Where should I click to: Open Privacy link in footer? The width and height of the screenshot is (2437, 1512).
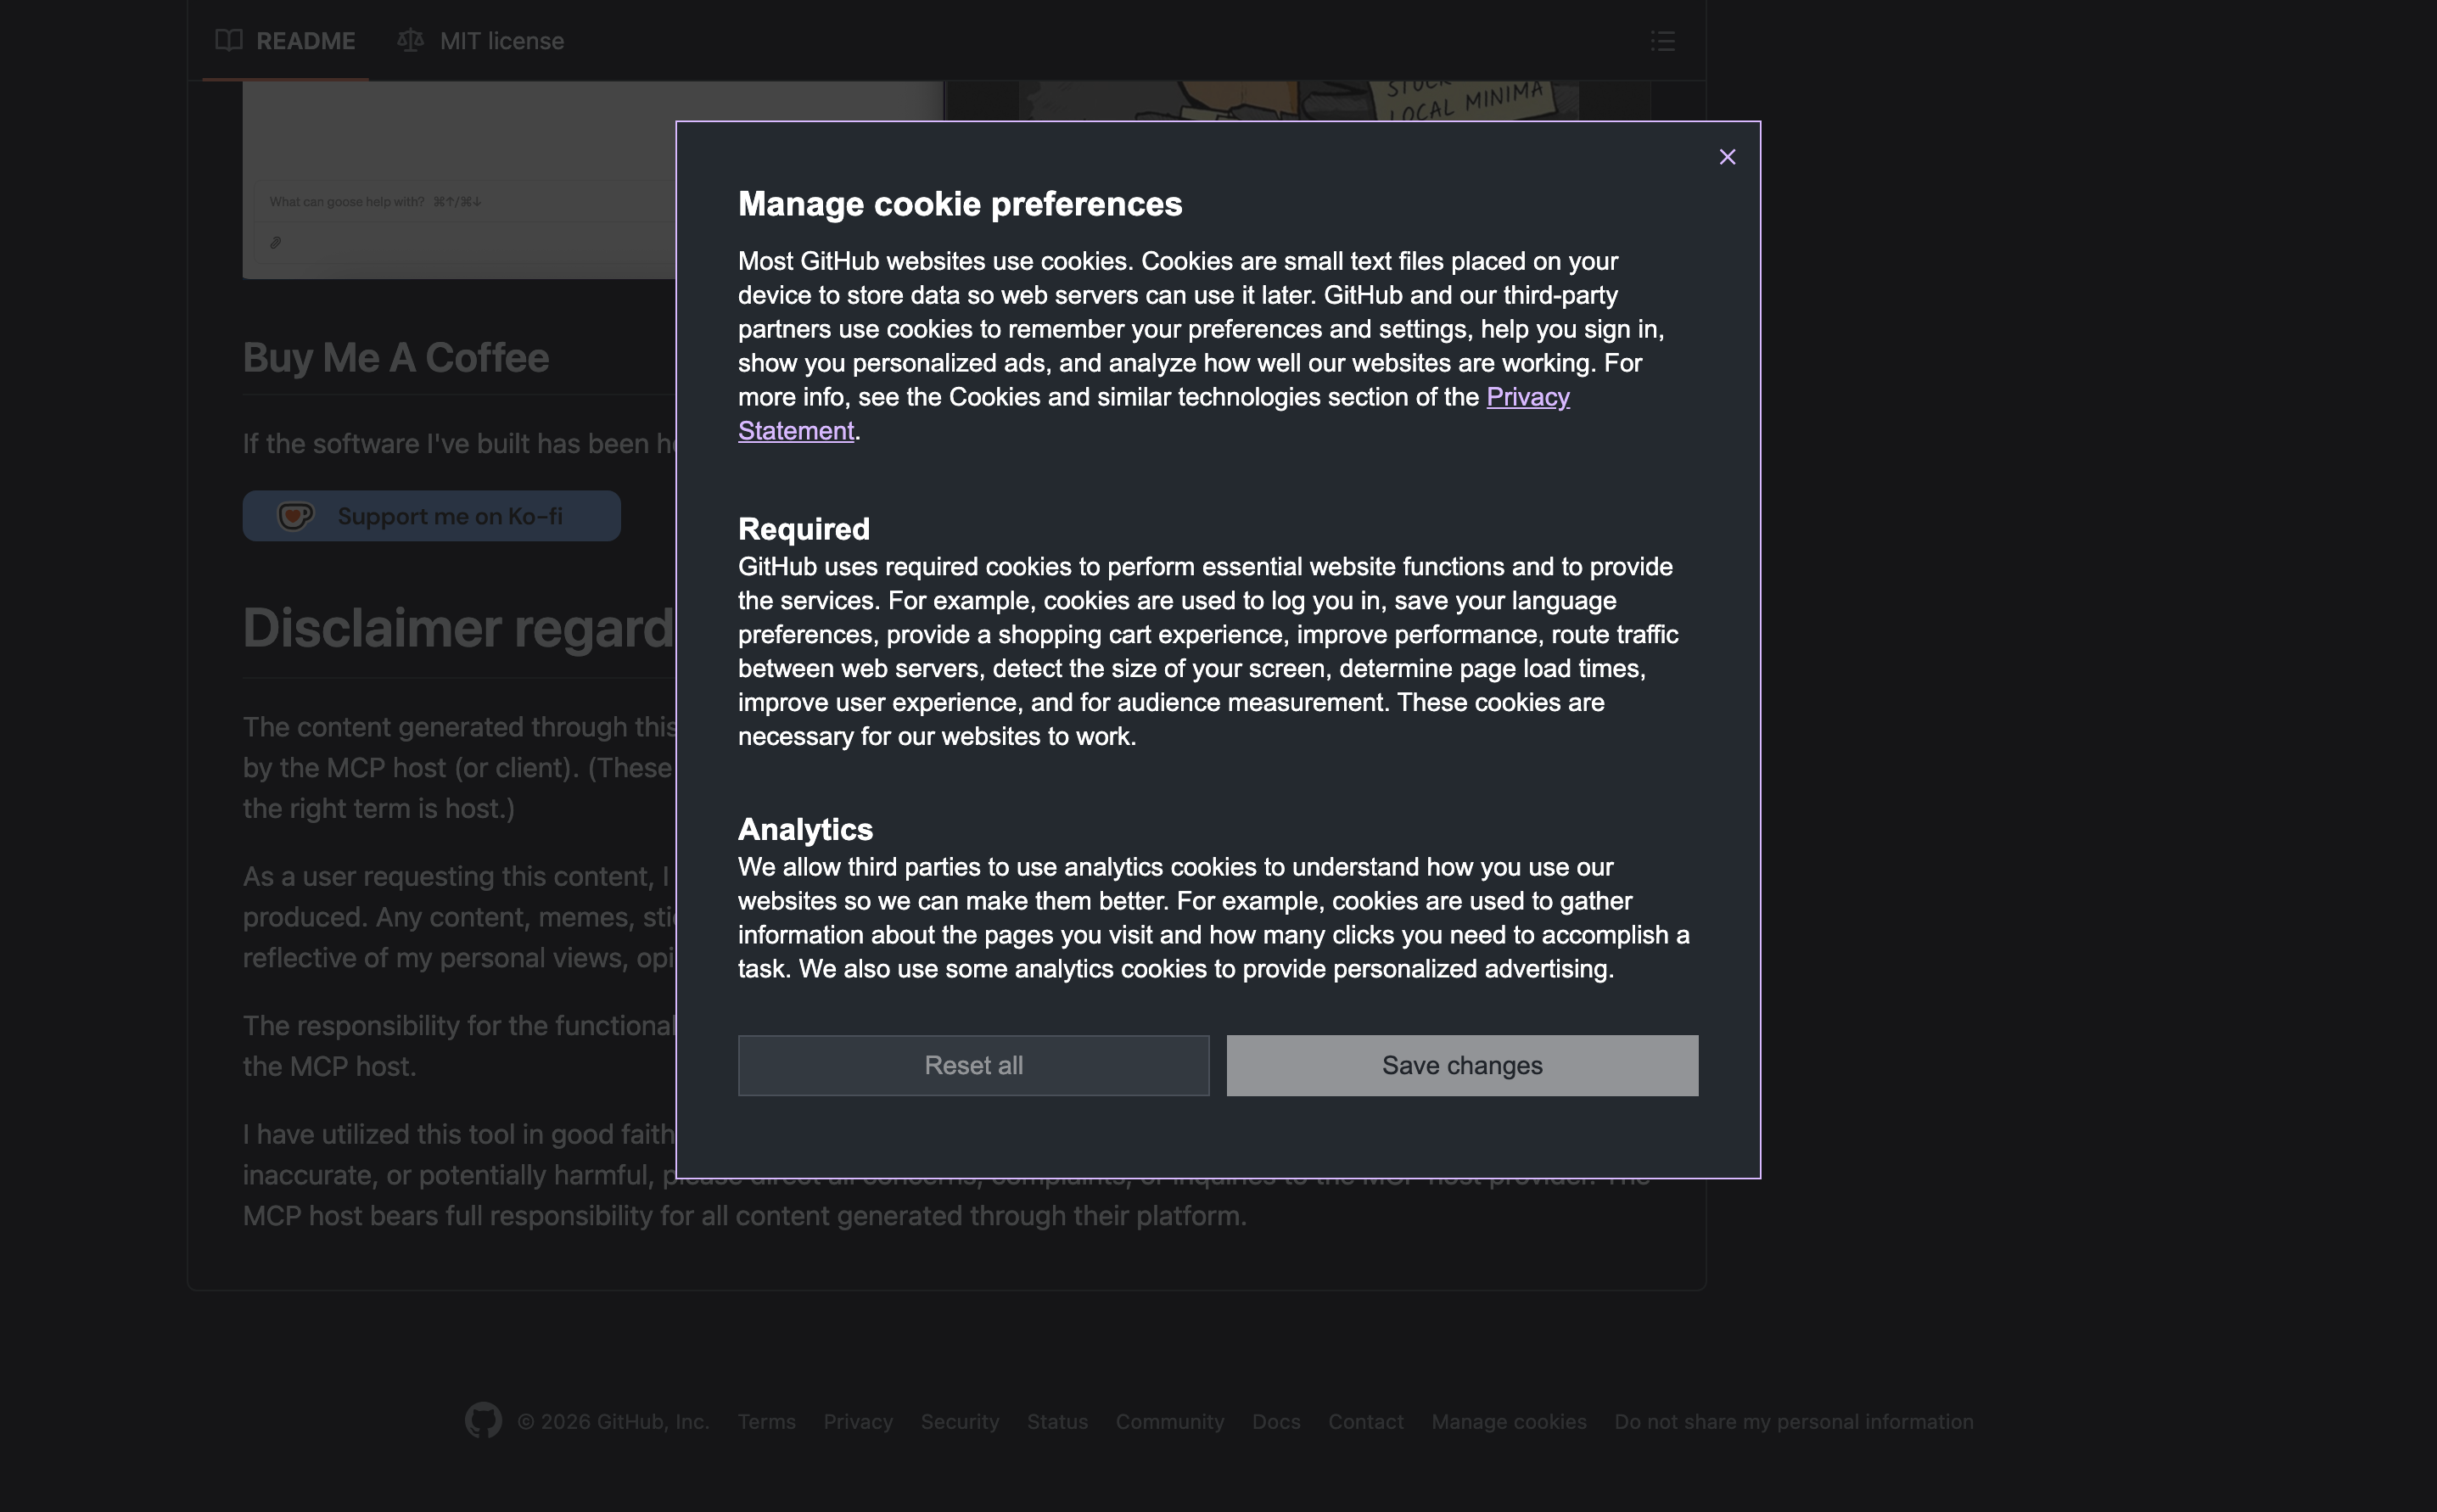[x=857, y=1421]
